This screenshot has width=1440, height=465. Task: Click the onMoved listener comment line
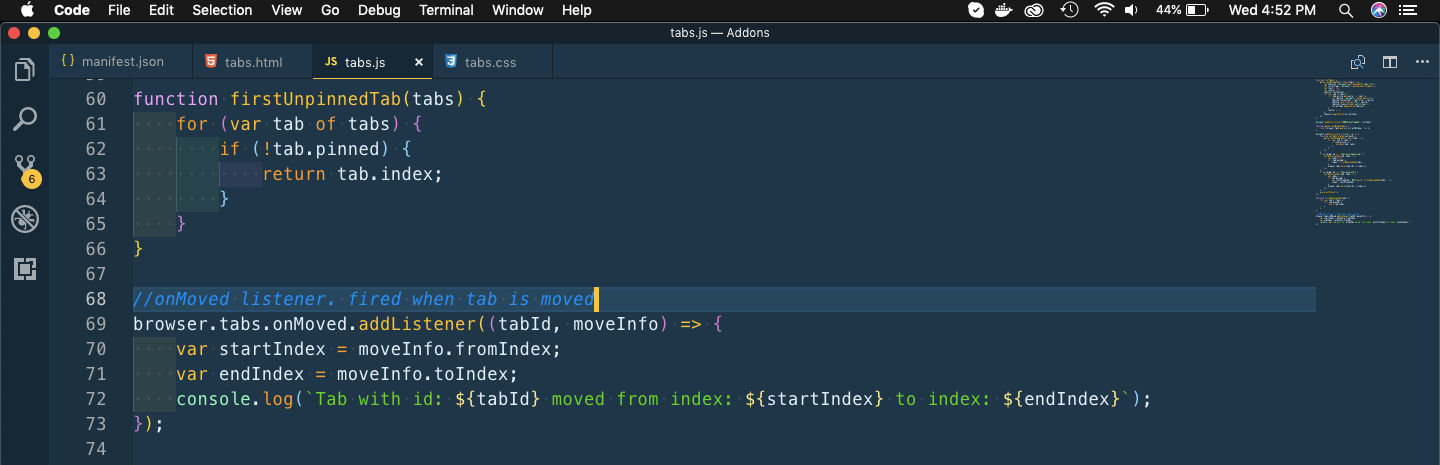tap(364, 299)
